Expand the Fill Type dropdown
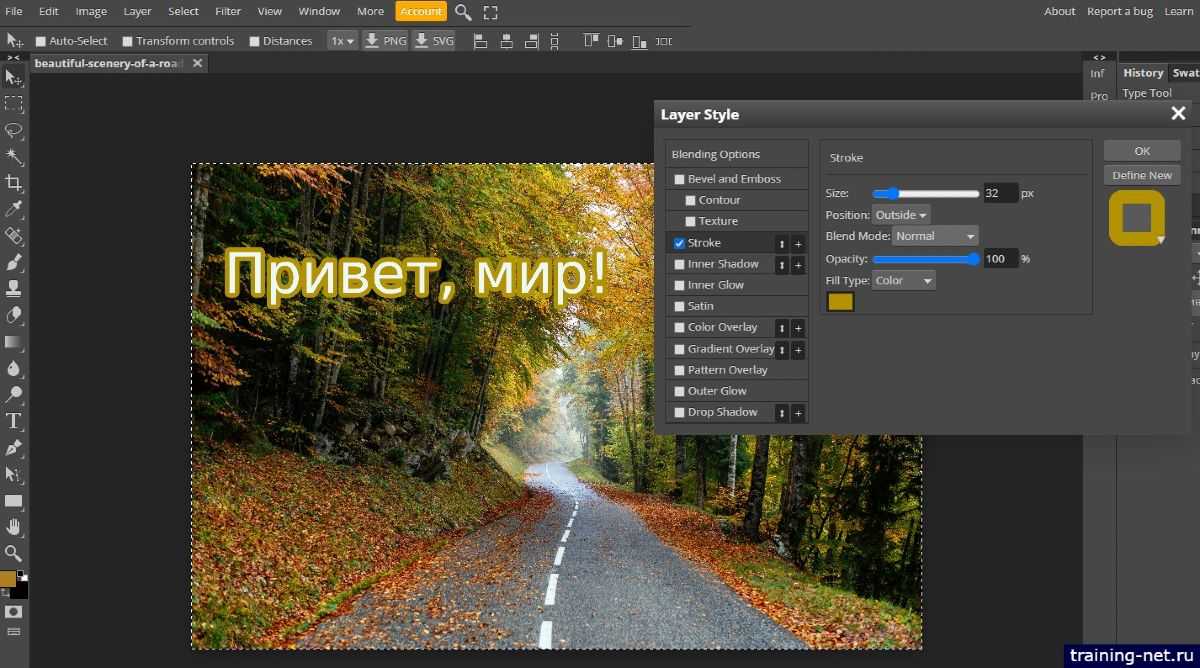Image resolution: width=1200 pixels, height=668 pixels. 904,281
